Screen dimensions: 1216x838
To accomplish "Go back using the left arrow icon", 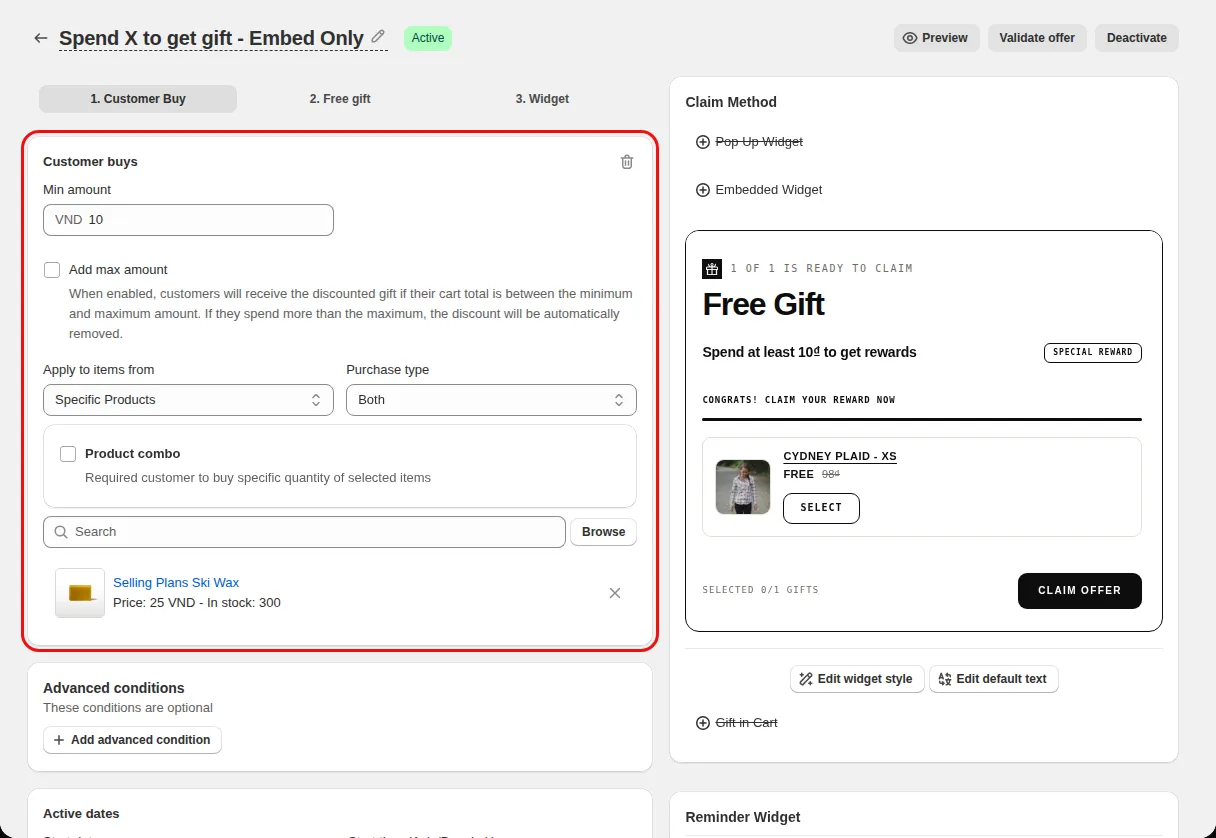I will click(40, 38).
